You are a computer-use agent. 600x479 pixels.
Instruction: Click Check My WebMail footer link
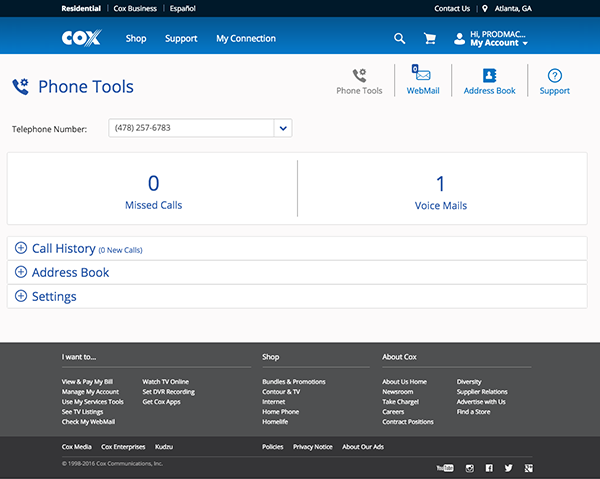[x=88, y=422]
